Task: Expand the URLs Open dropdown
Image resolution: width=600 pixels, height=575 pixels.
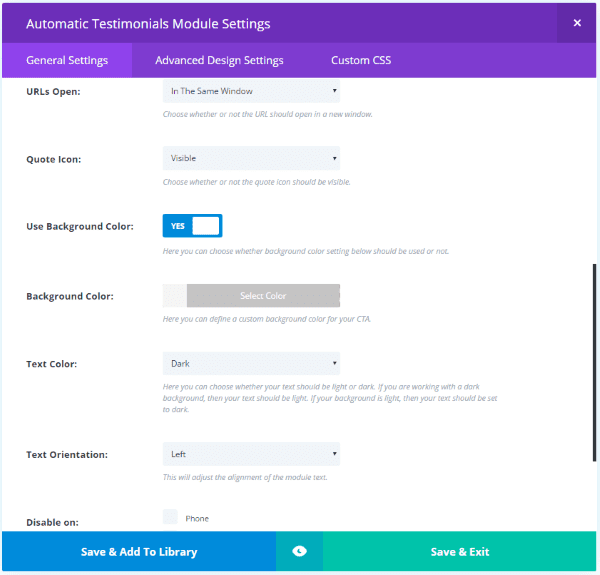Action: [251, 91]
